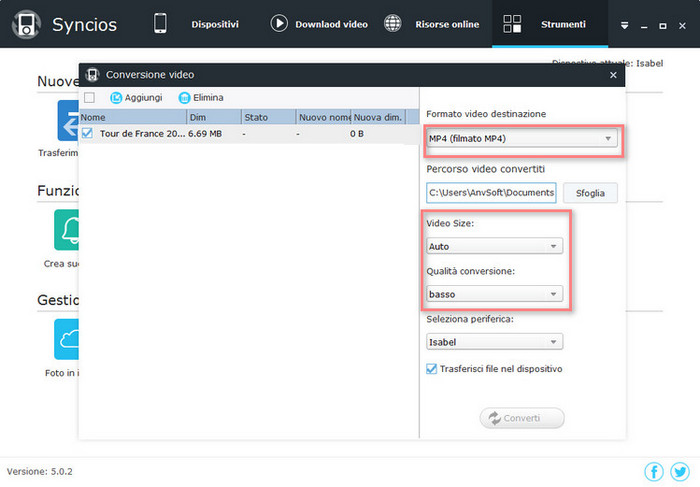The height and width of the screenshot is (487, 700).
Task: Open the Formato video destinazione dropdown
Action: pos(521,138)
